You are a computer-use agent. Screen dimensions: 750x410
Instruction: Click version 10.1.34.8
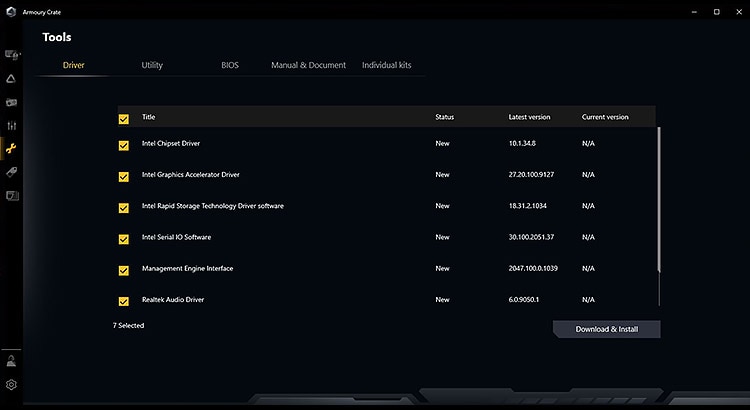pos(522,143)
